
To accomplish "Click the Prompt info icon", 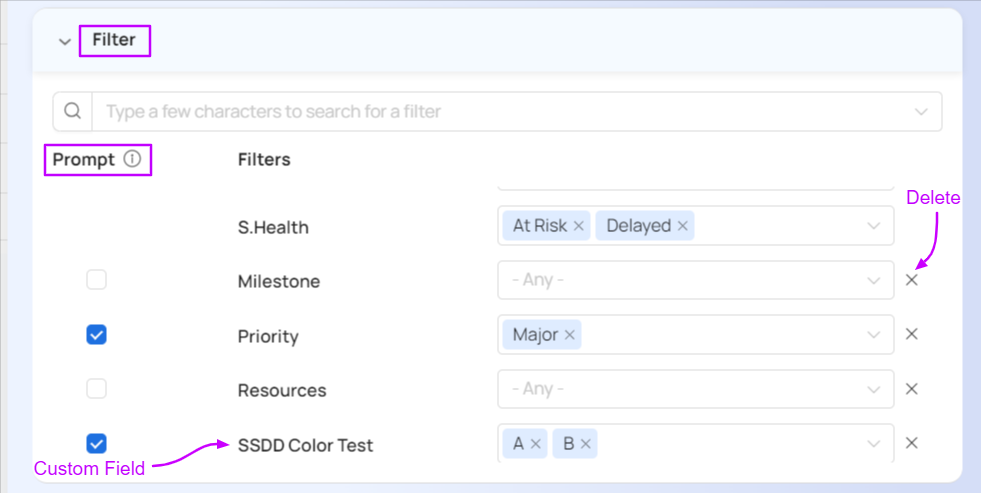I will pos(133,159).
